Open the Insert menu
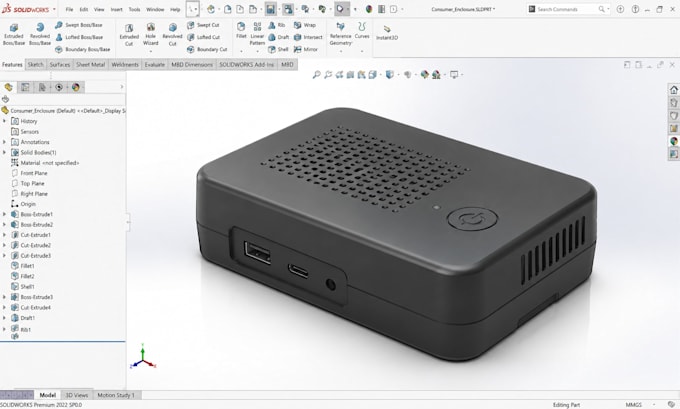 point(116,9)
